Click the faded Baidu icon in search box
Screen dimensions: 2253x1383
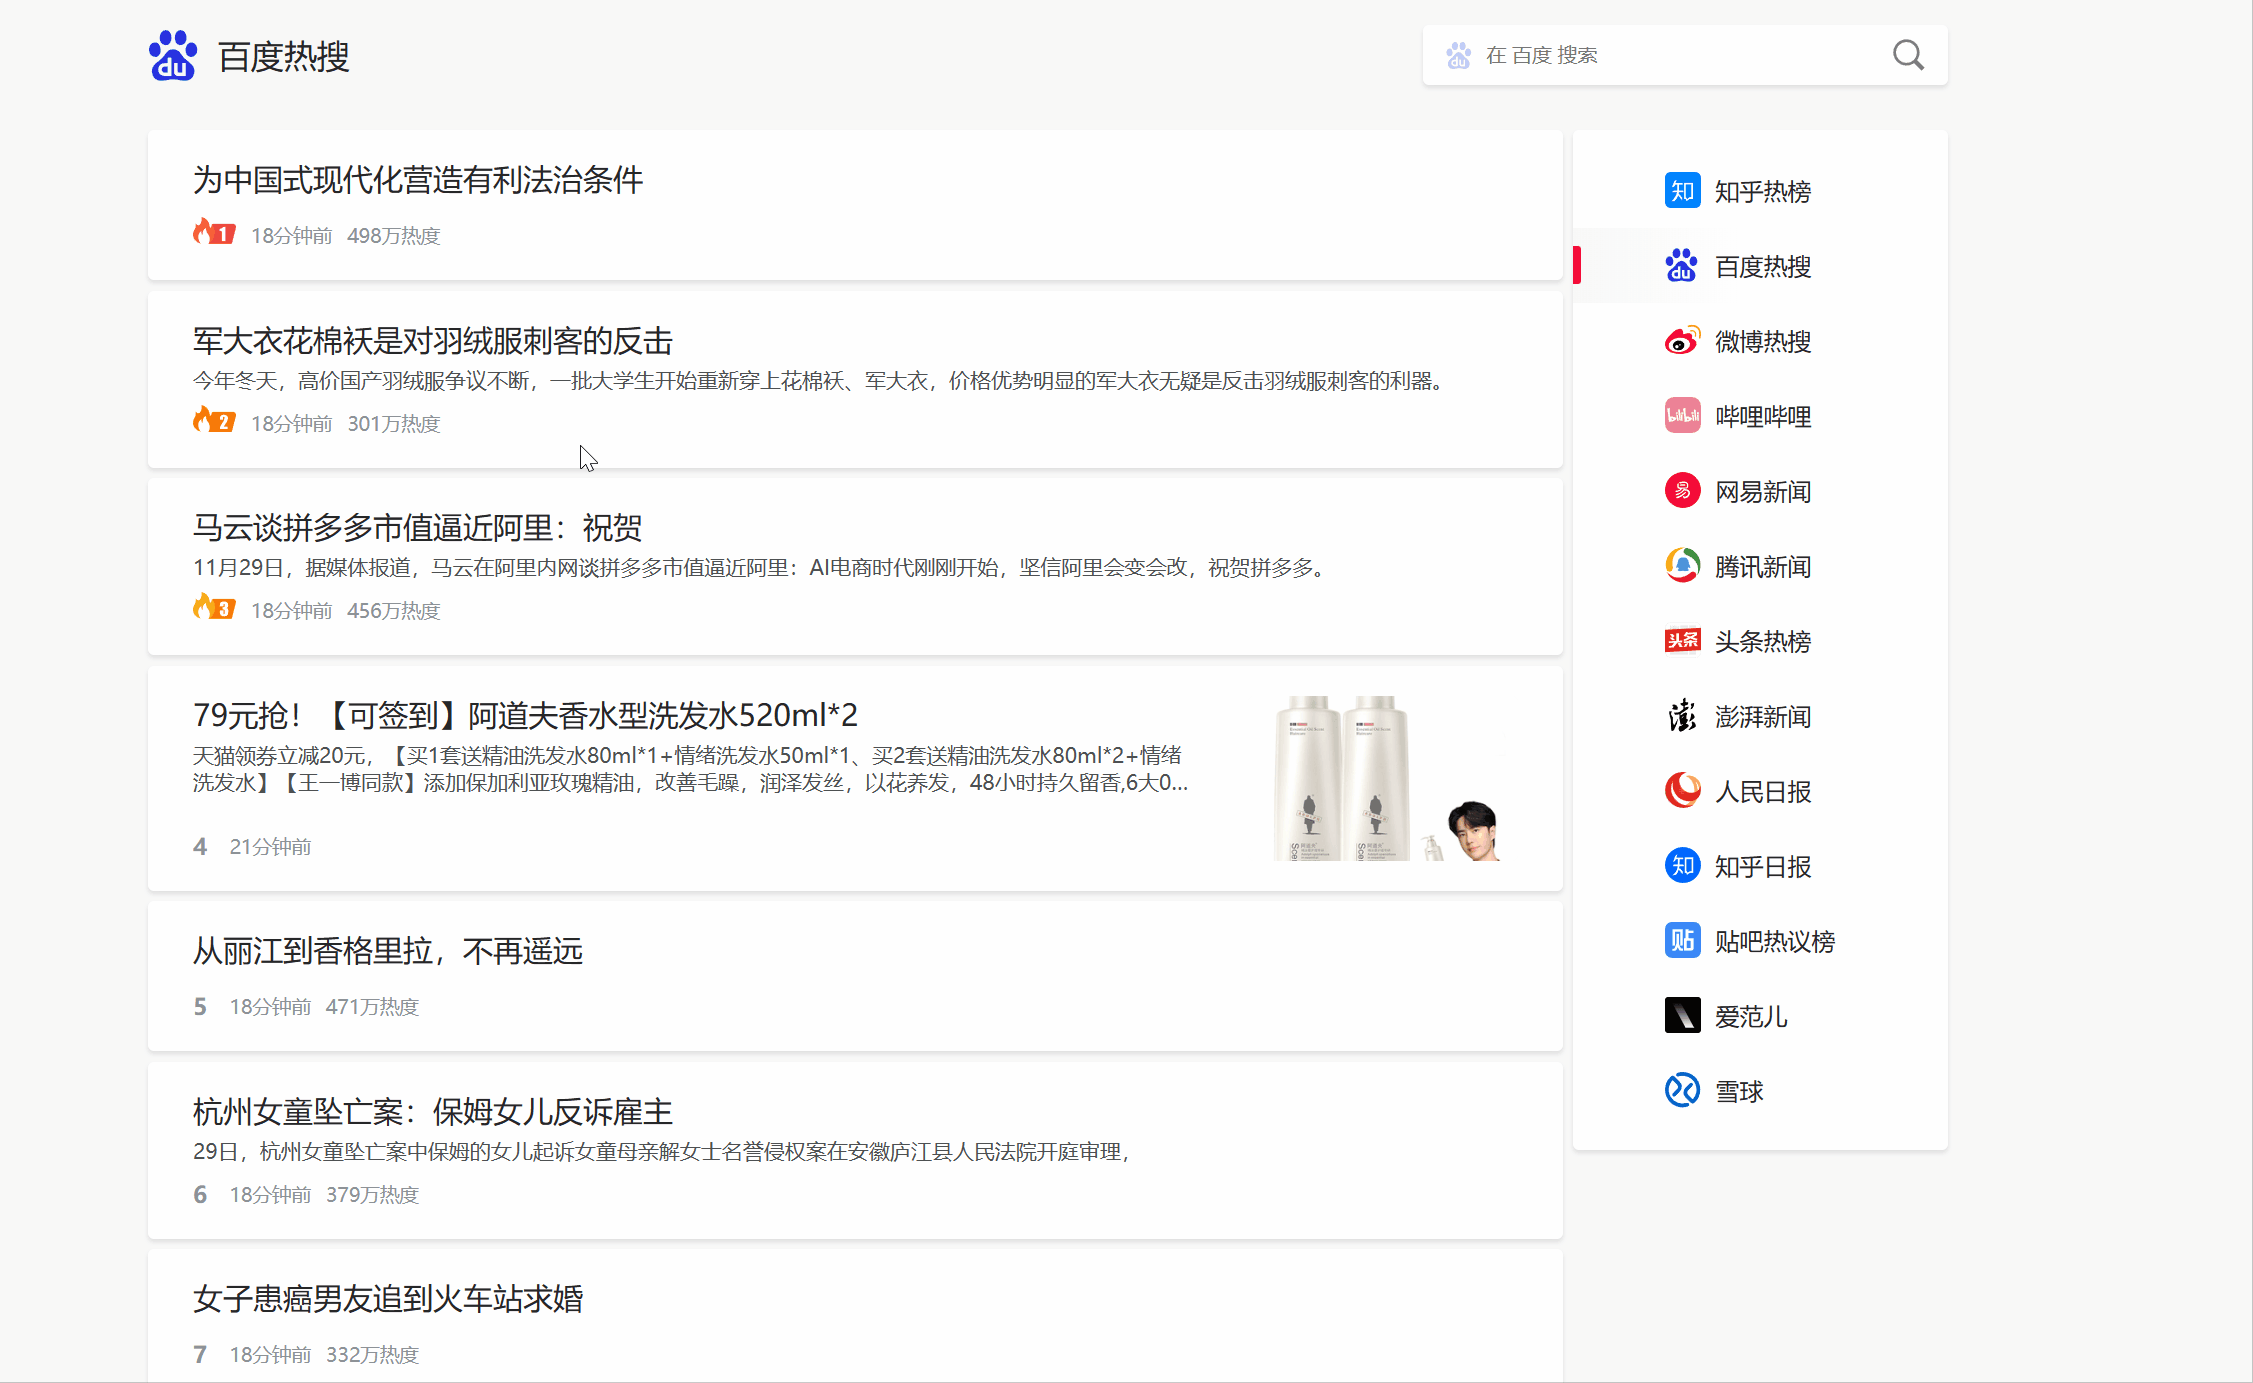click(1459, 55)
